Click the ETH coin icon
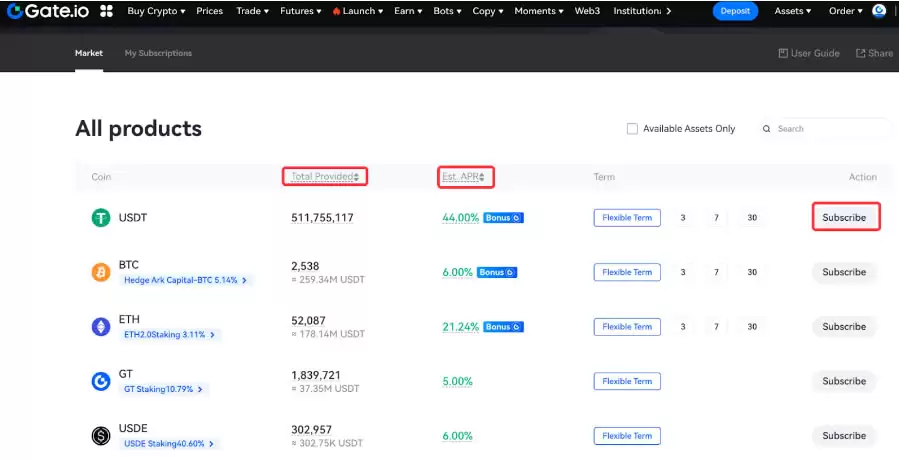The height and width of the screenshot is (462, 899). tap(101, 327)
